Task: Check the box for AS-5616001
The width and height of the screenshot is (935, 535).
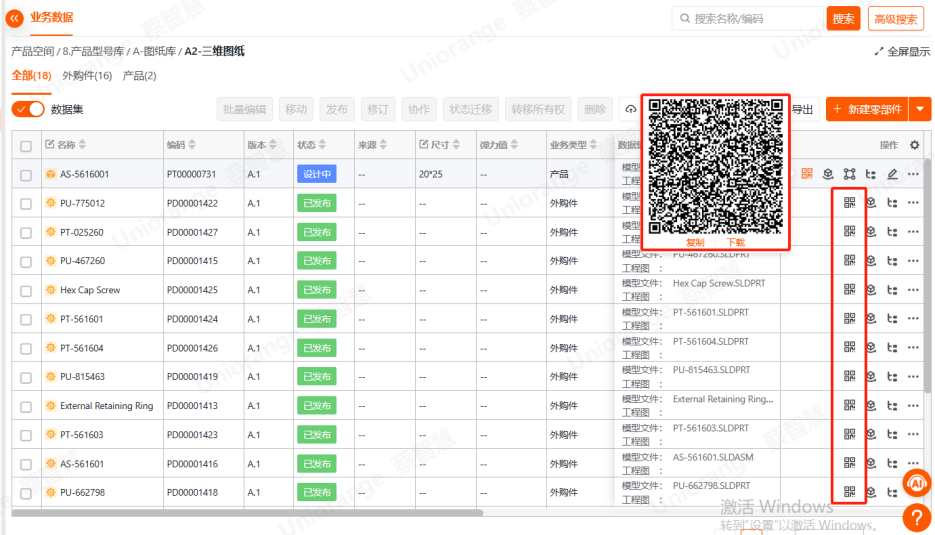Action: point(26,175)
